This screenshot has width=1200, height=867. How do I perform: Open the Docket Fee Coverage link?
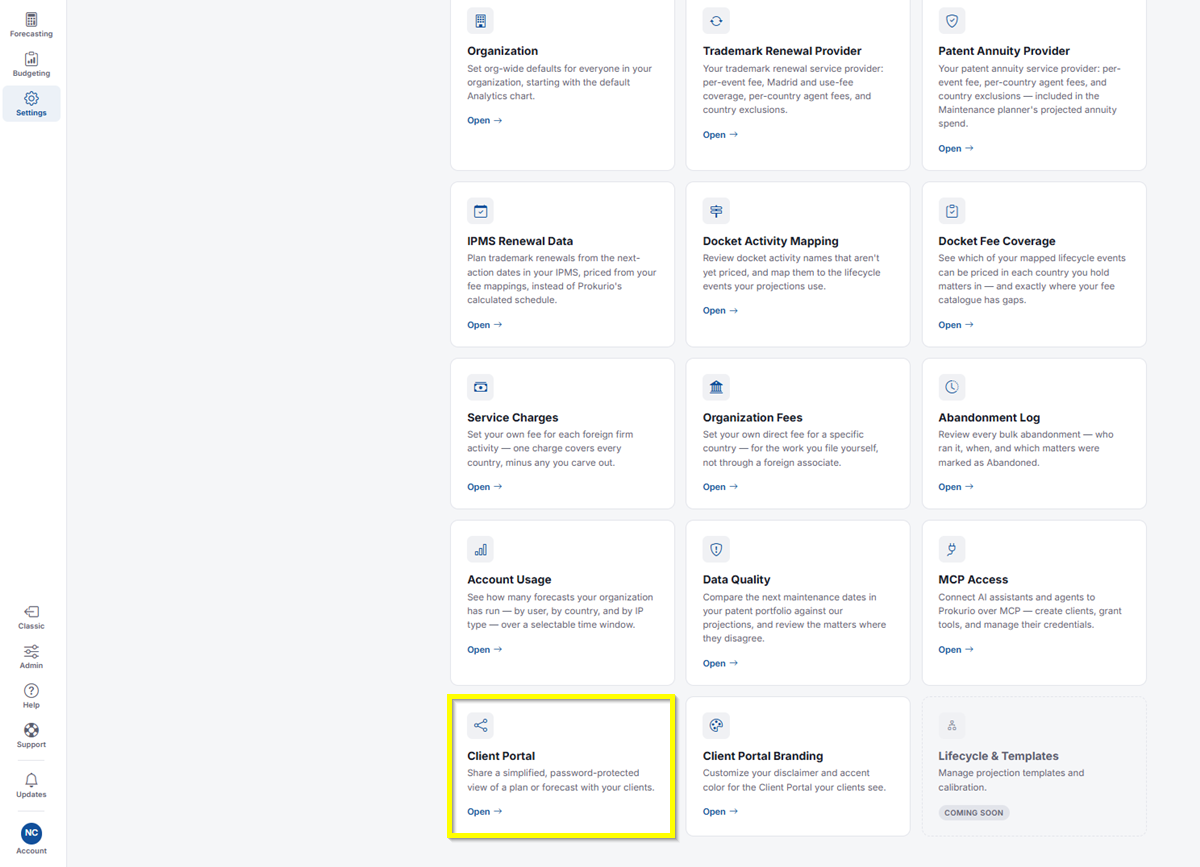[956, 325]
